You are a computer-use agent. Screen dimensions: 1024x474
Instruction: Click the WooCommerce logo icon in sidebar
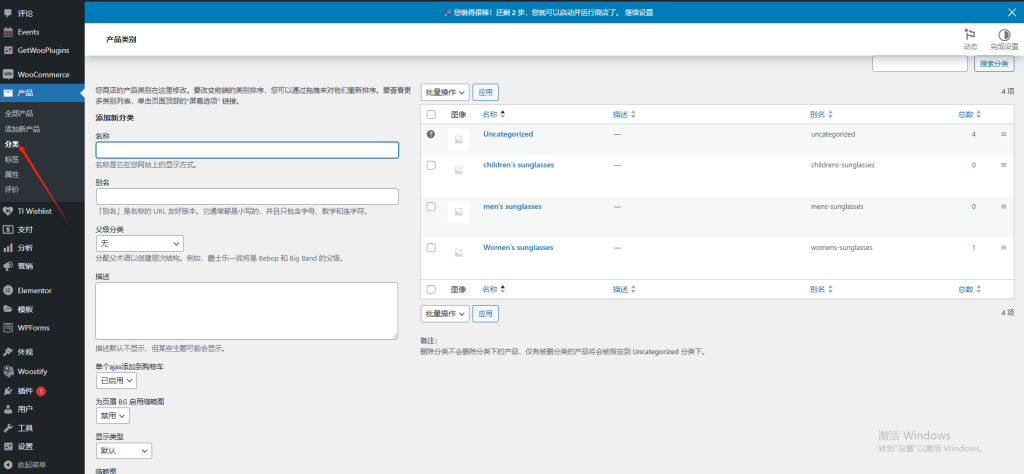click(8, 74)
